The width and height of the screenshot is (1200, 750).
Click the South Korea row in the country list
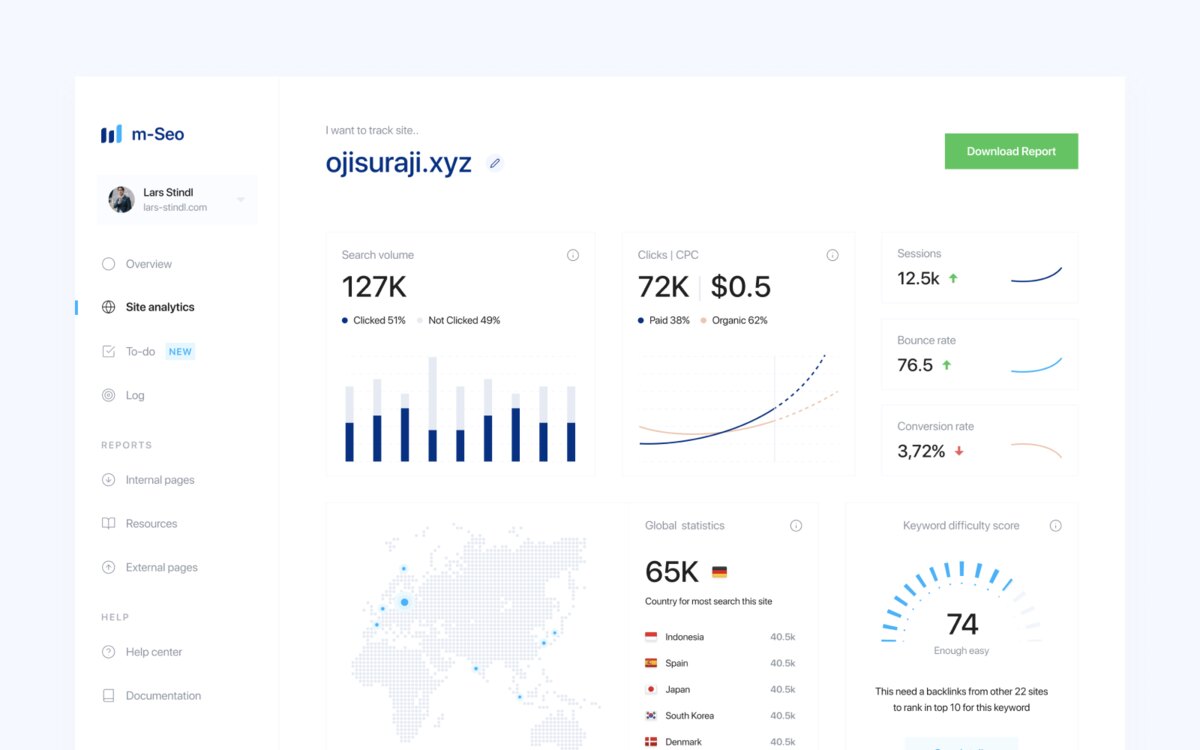(720, 715)
